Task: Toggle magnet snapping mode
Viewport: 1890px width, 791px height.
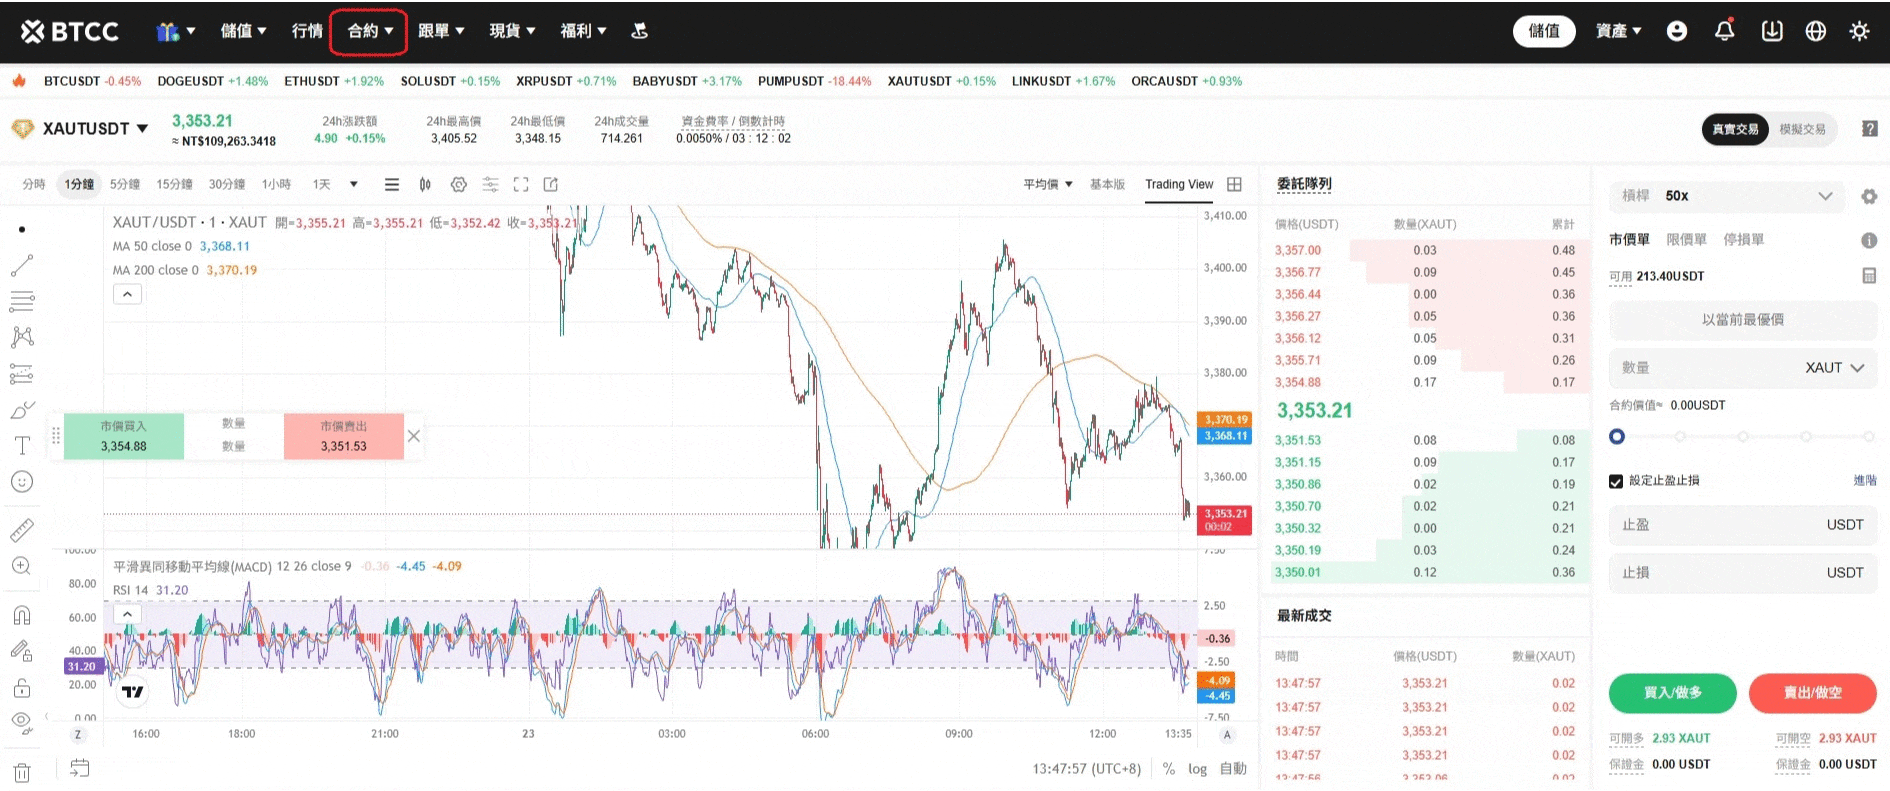Action: click(22, 615)
